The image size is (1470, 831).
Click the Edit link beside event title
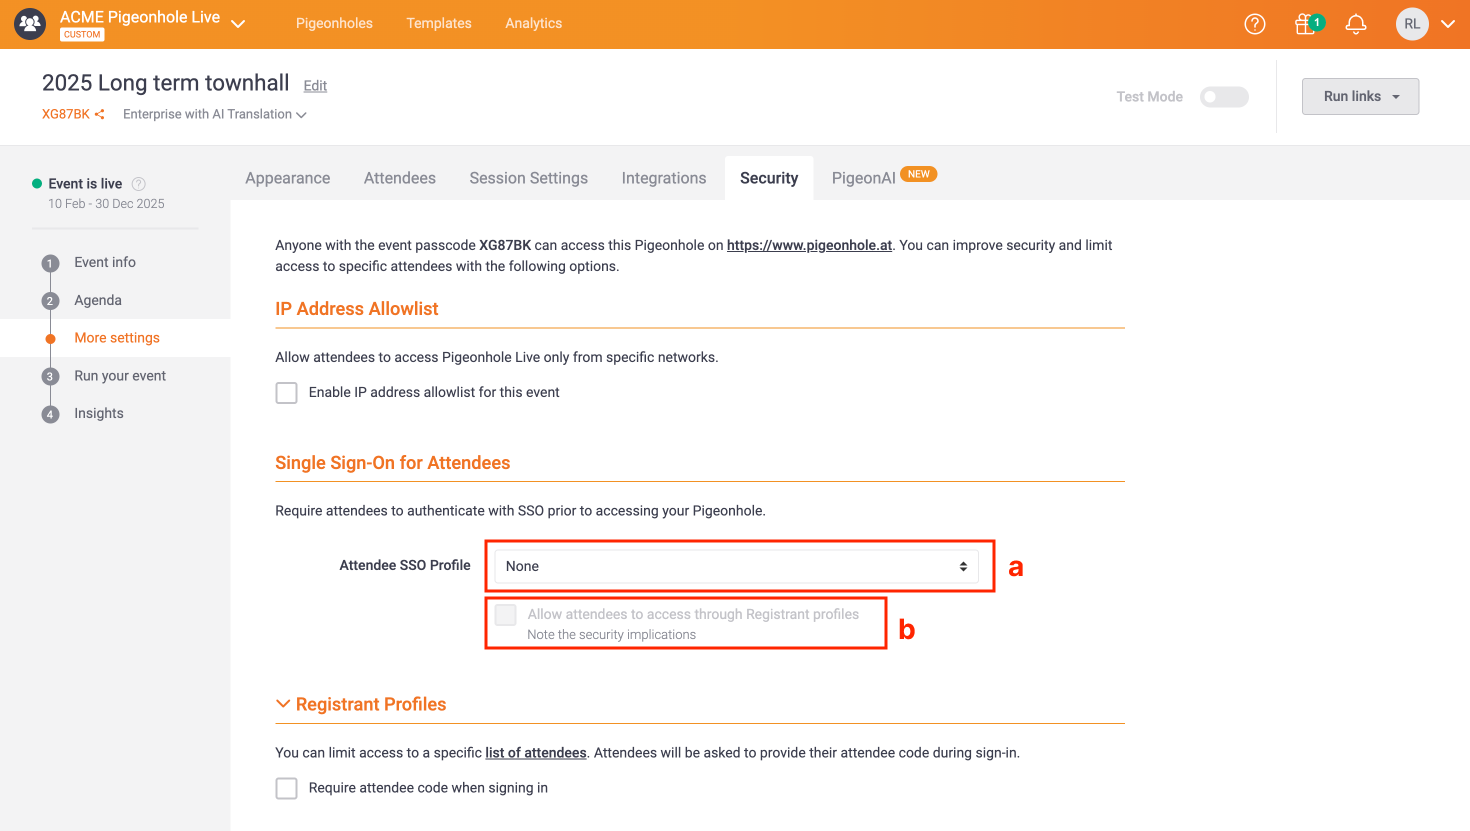click(315, 86)
